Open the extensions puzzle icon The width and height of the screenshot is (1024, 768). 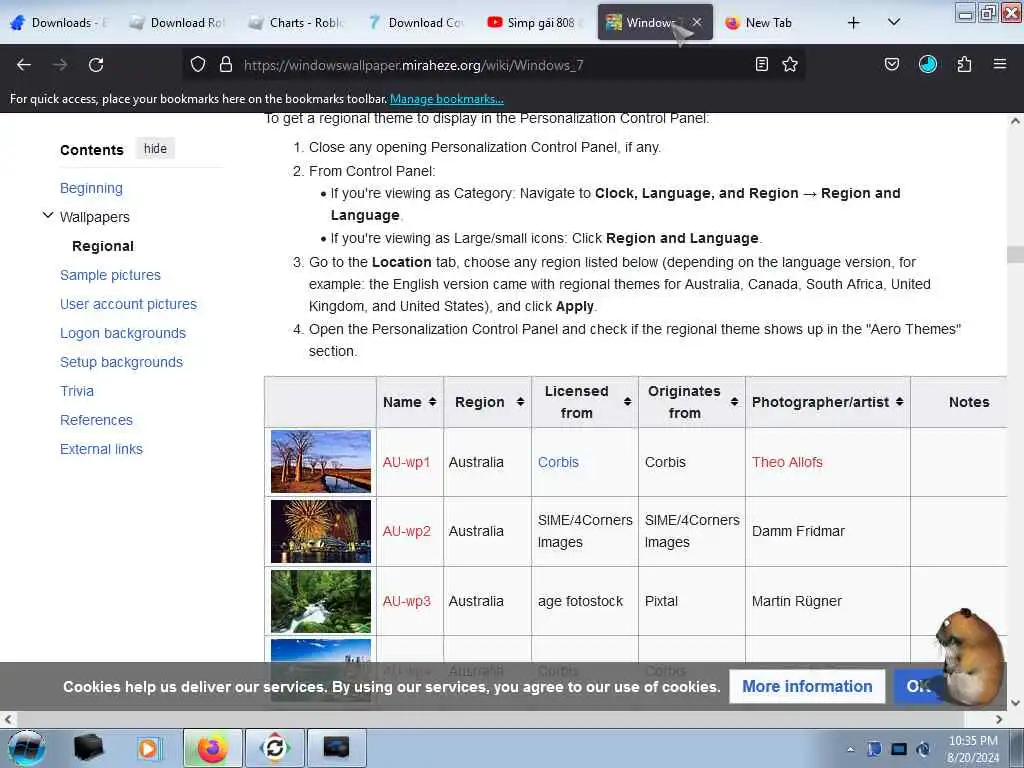(x=964, y=65)
